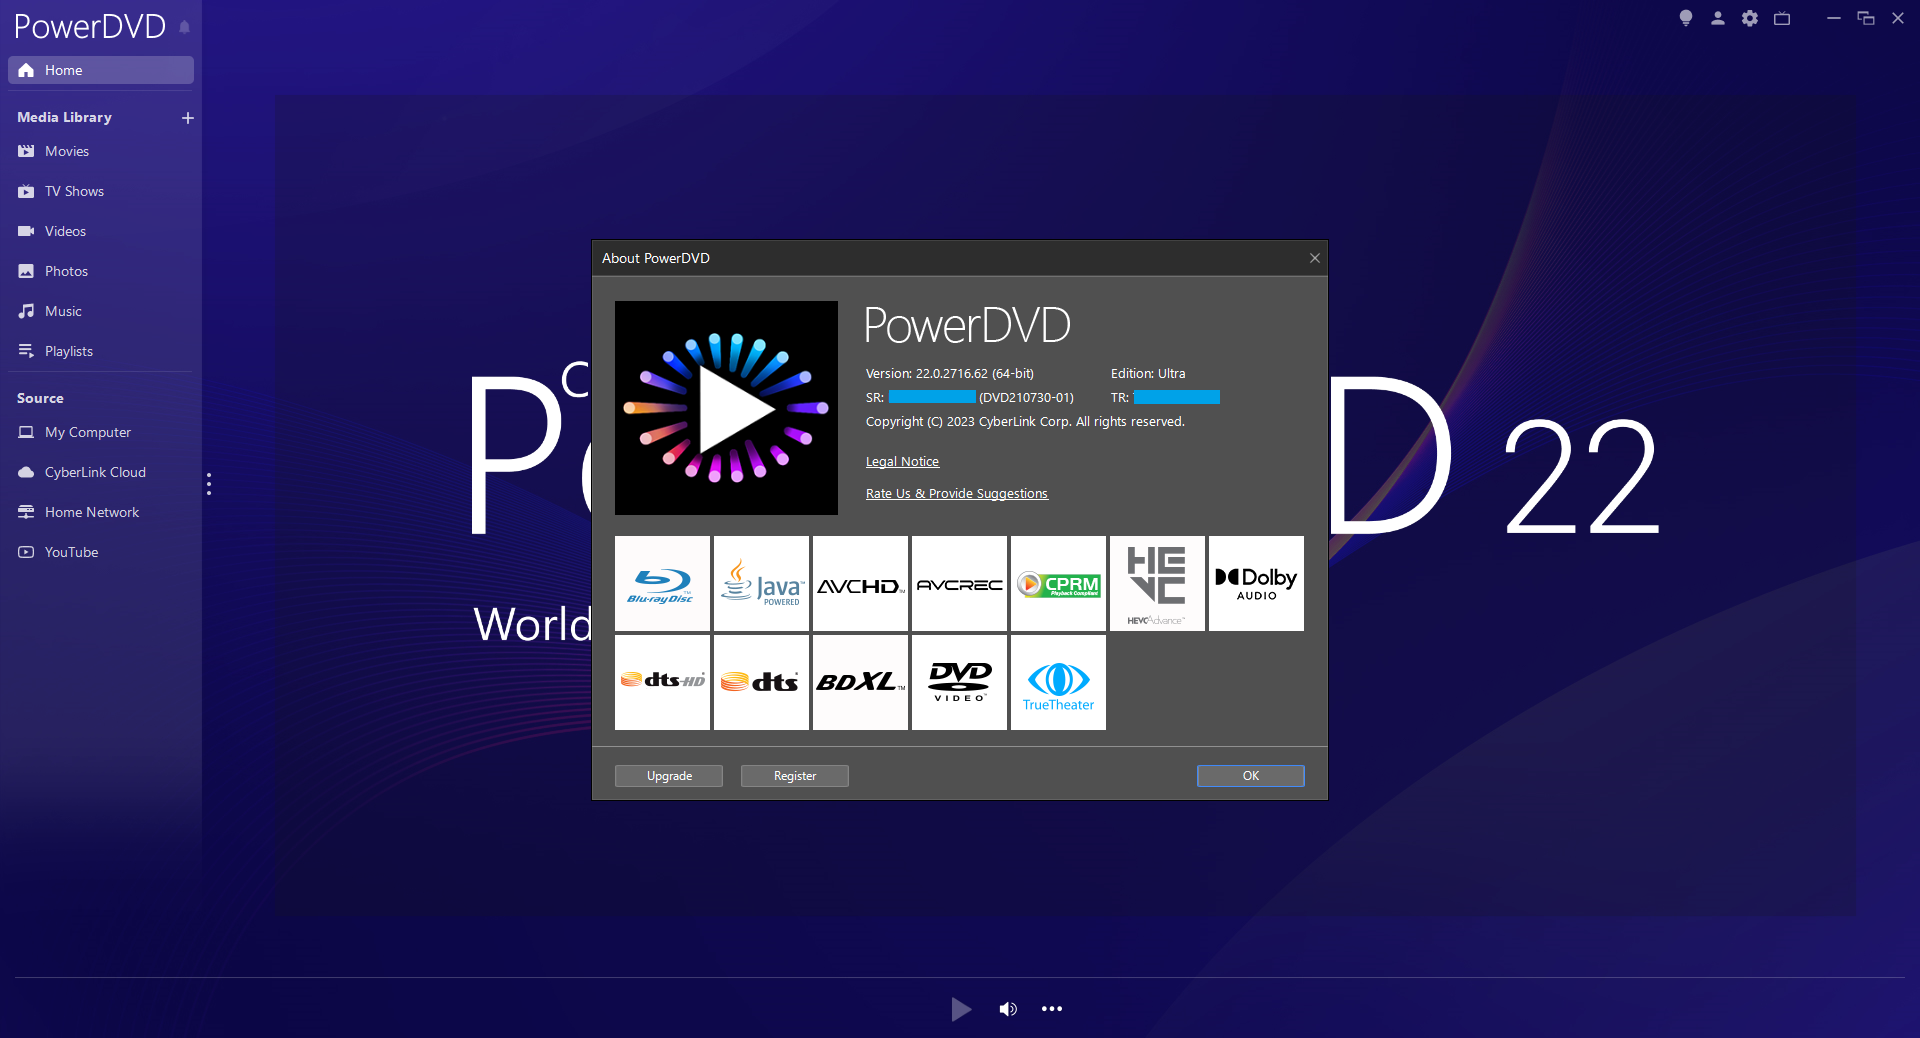Screen dimensions: 1920x1038
Task: Switch to TV mode icon
Action: [x=1782, y=18]
